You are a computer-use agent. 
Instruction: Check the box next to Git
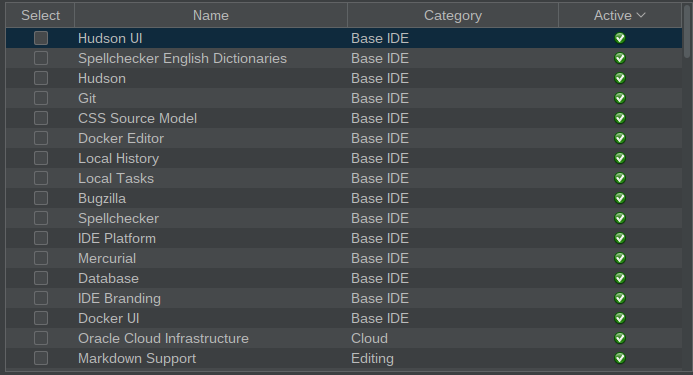coord(41,98)
